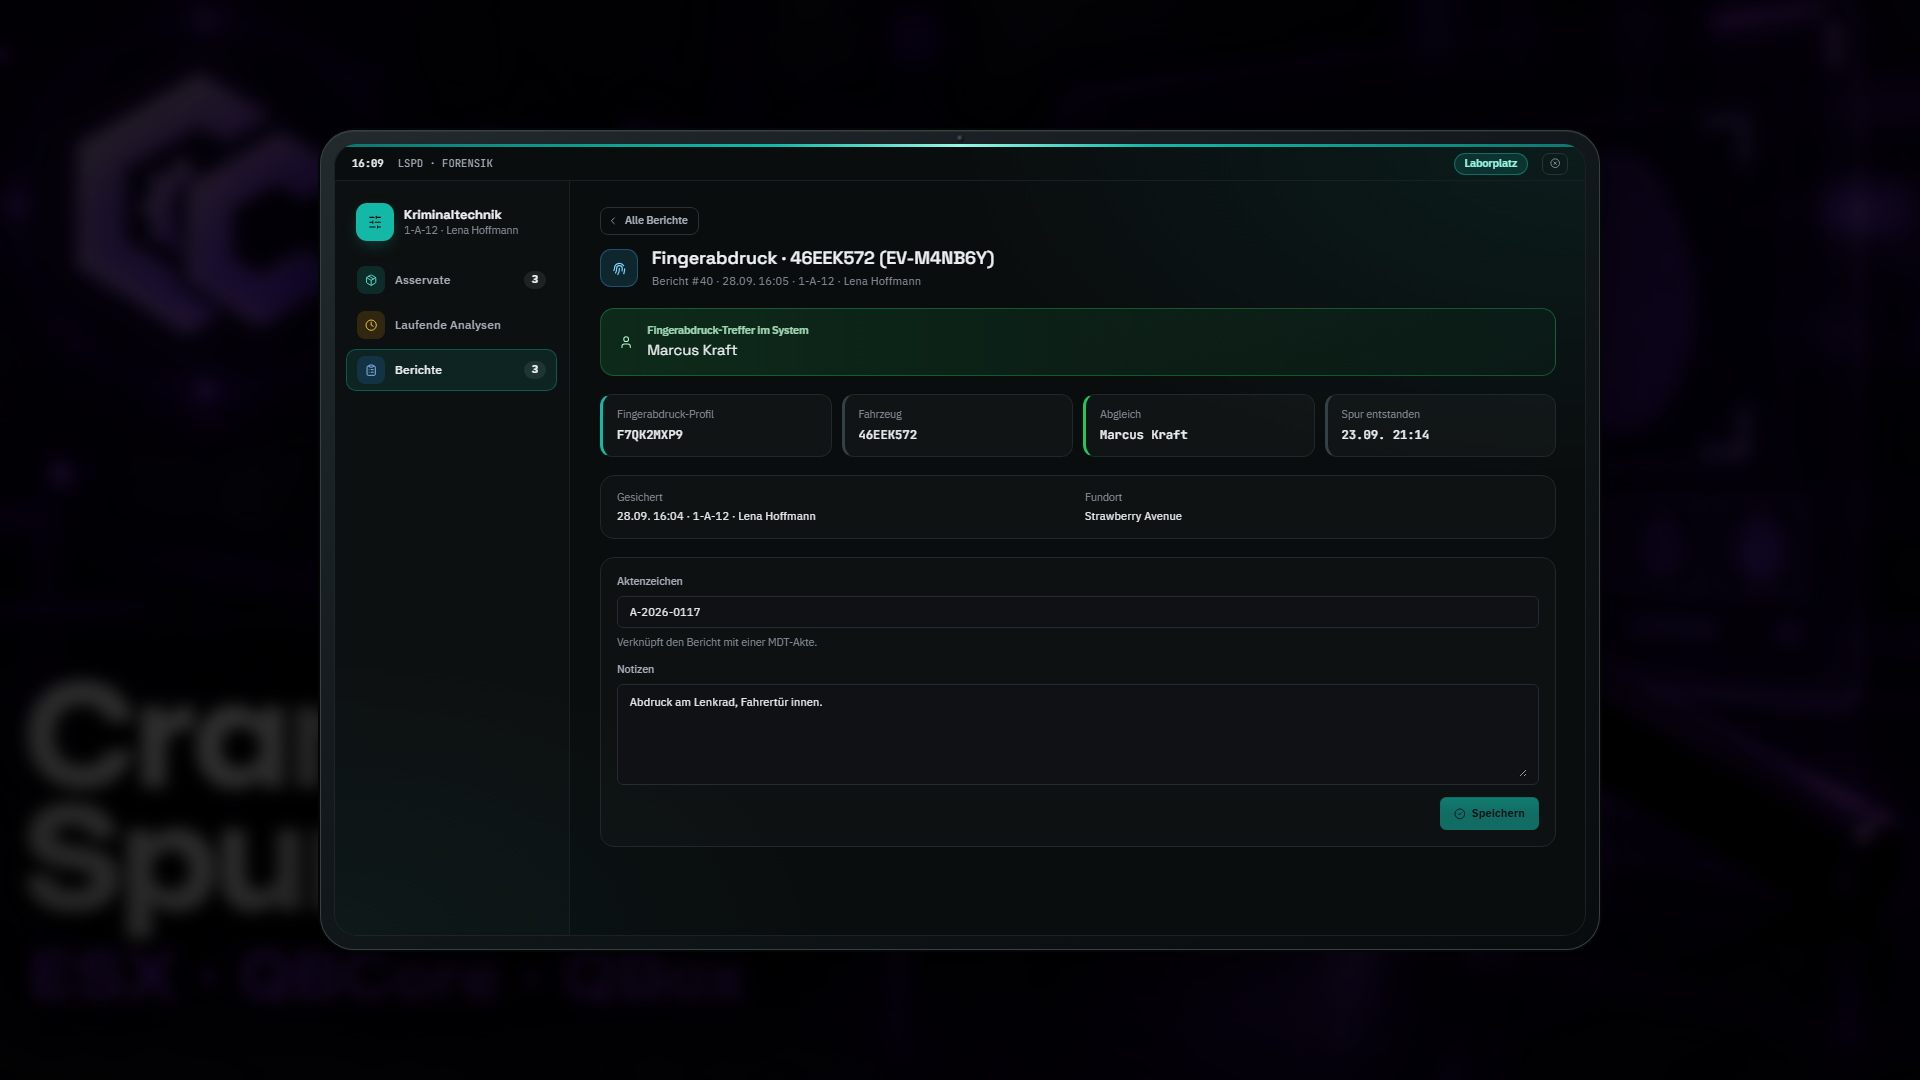This screenshot has width=1920, height=1080.
Task: Click the Fingerabdruck-Profil value F7QK2MXP9
Action: point(650,435)
